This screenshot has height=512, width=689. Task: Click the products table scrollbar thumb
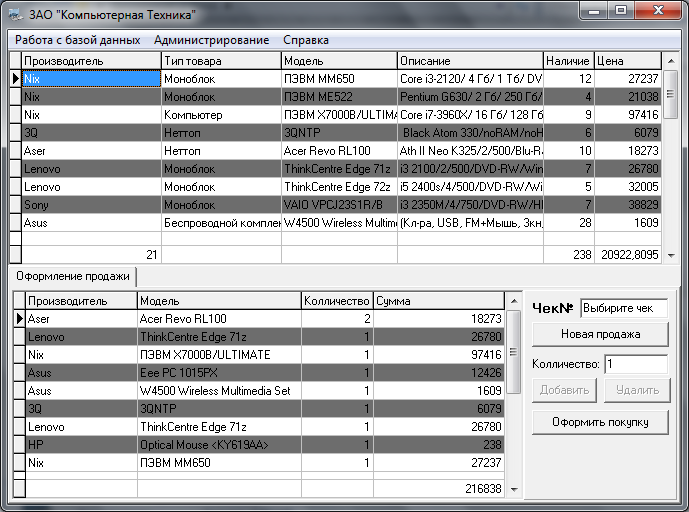click(x=670, y=94)
